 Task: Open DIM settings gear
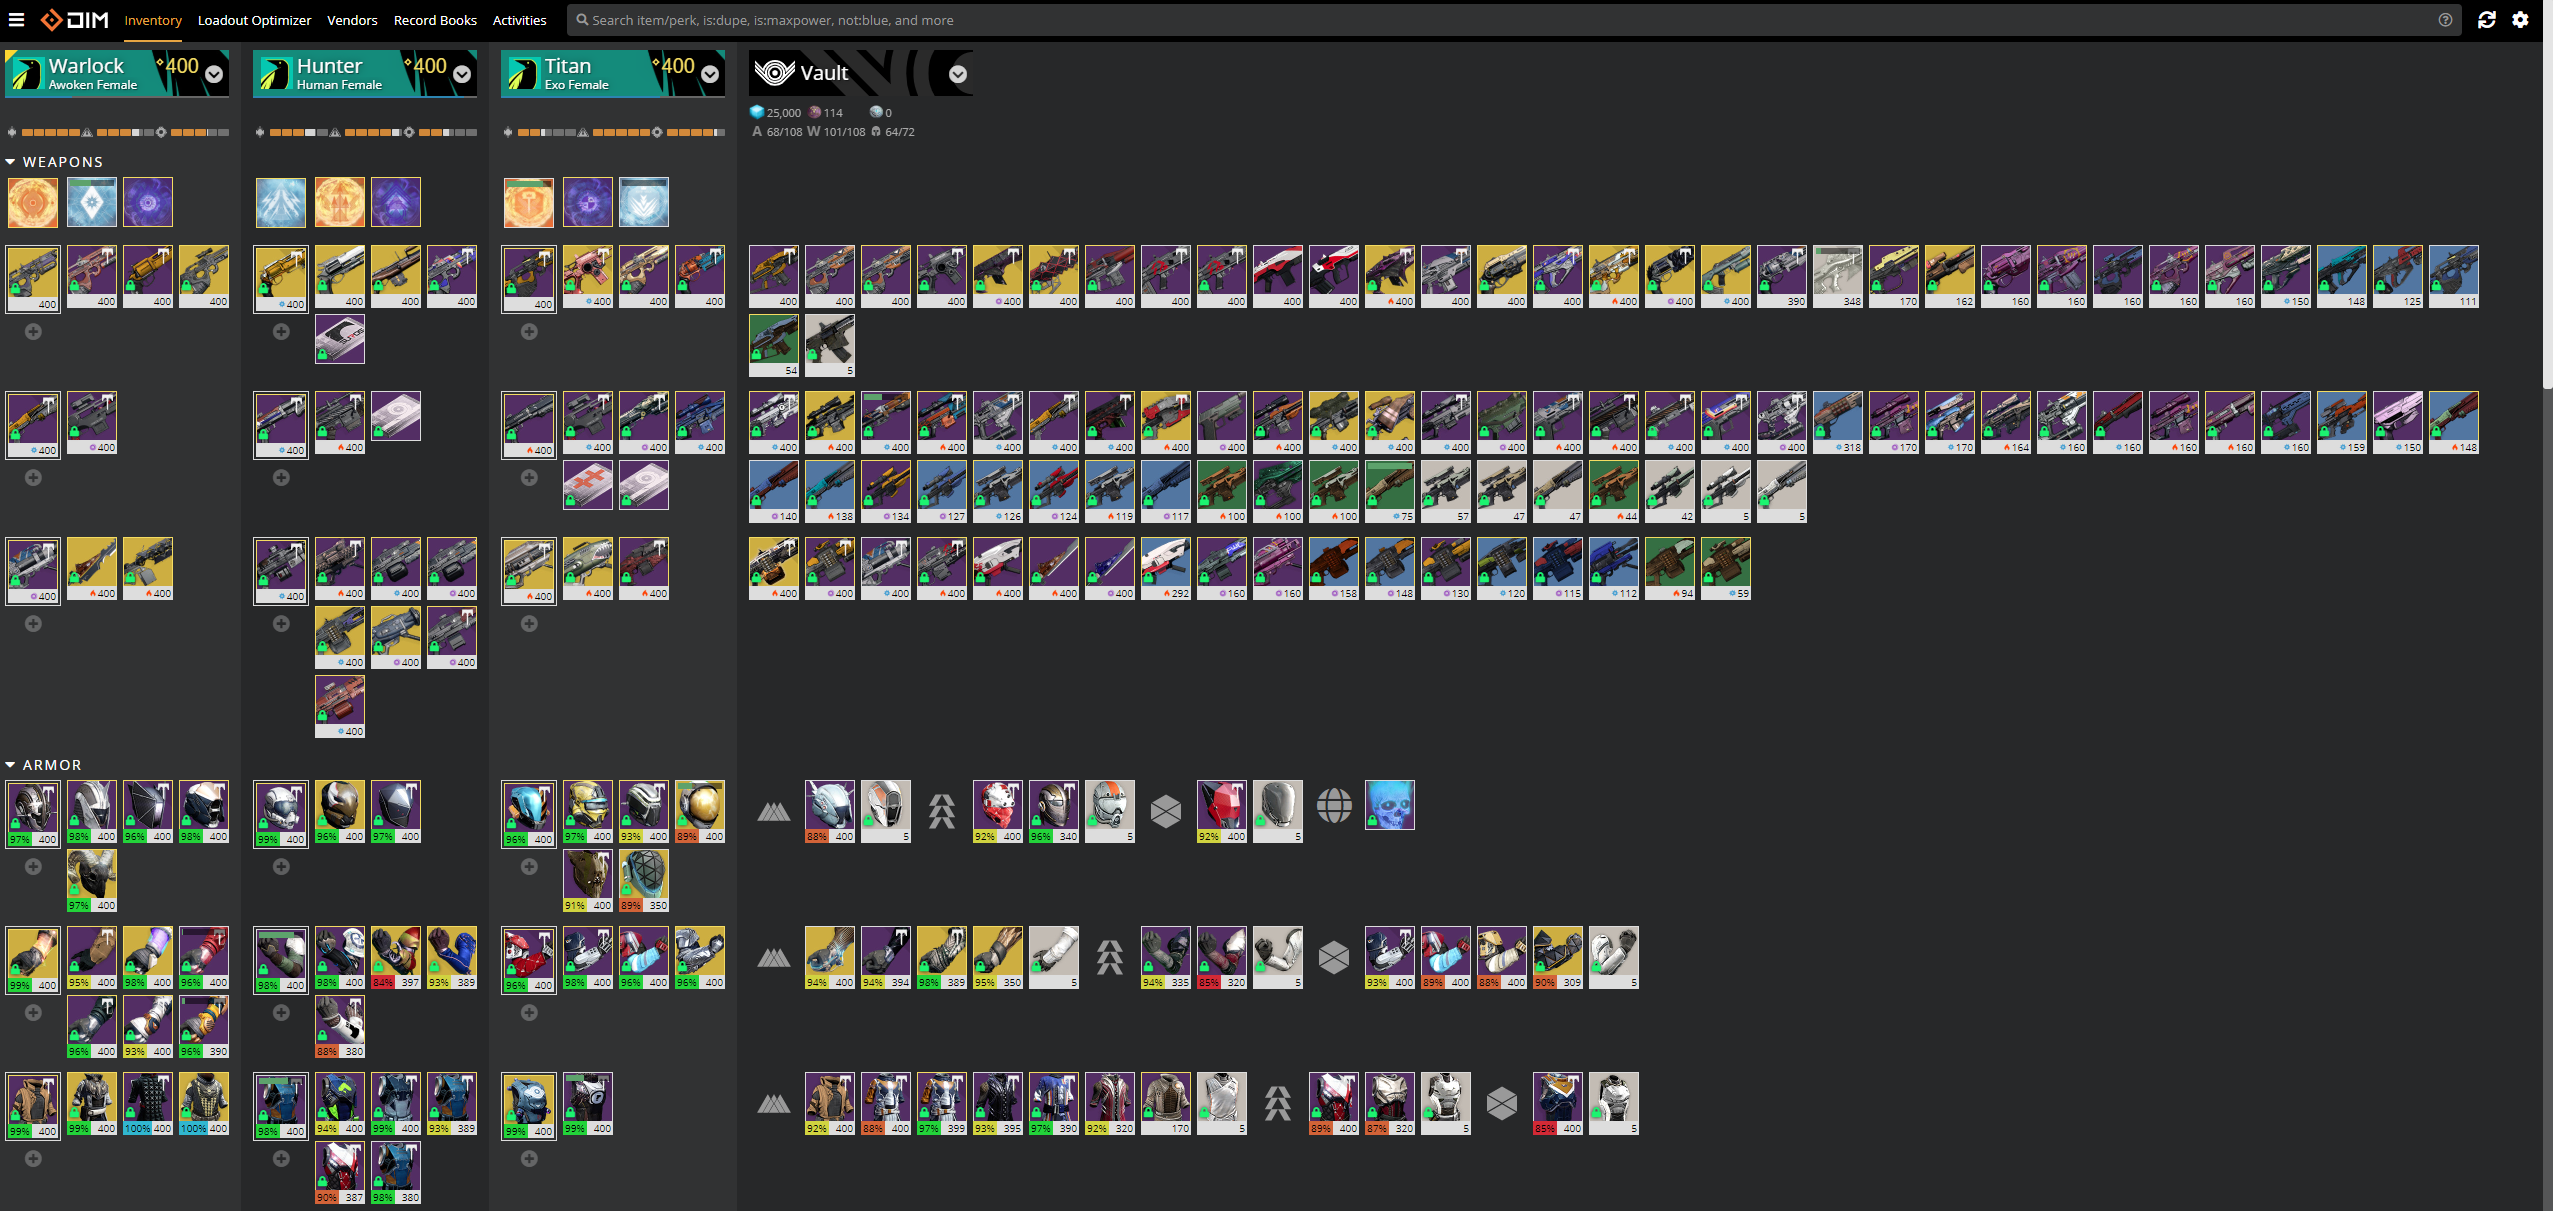[x=2521, y=20]
